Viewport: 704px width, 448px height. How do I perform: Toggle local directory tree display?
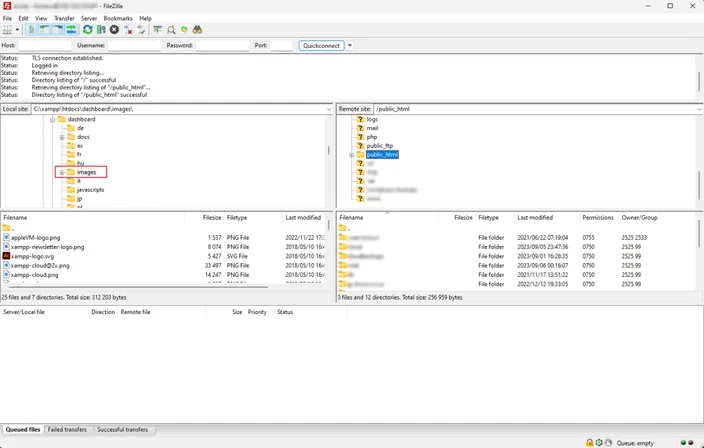(x=44, y=30)
